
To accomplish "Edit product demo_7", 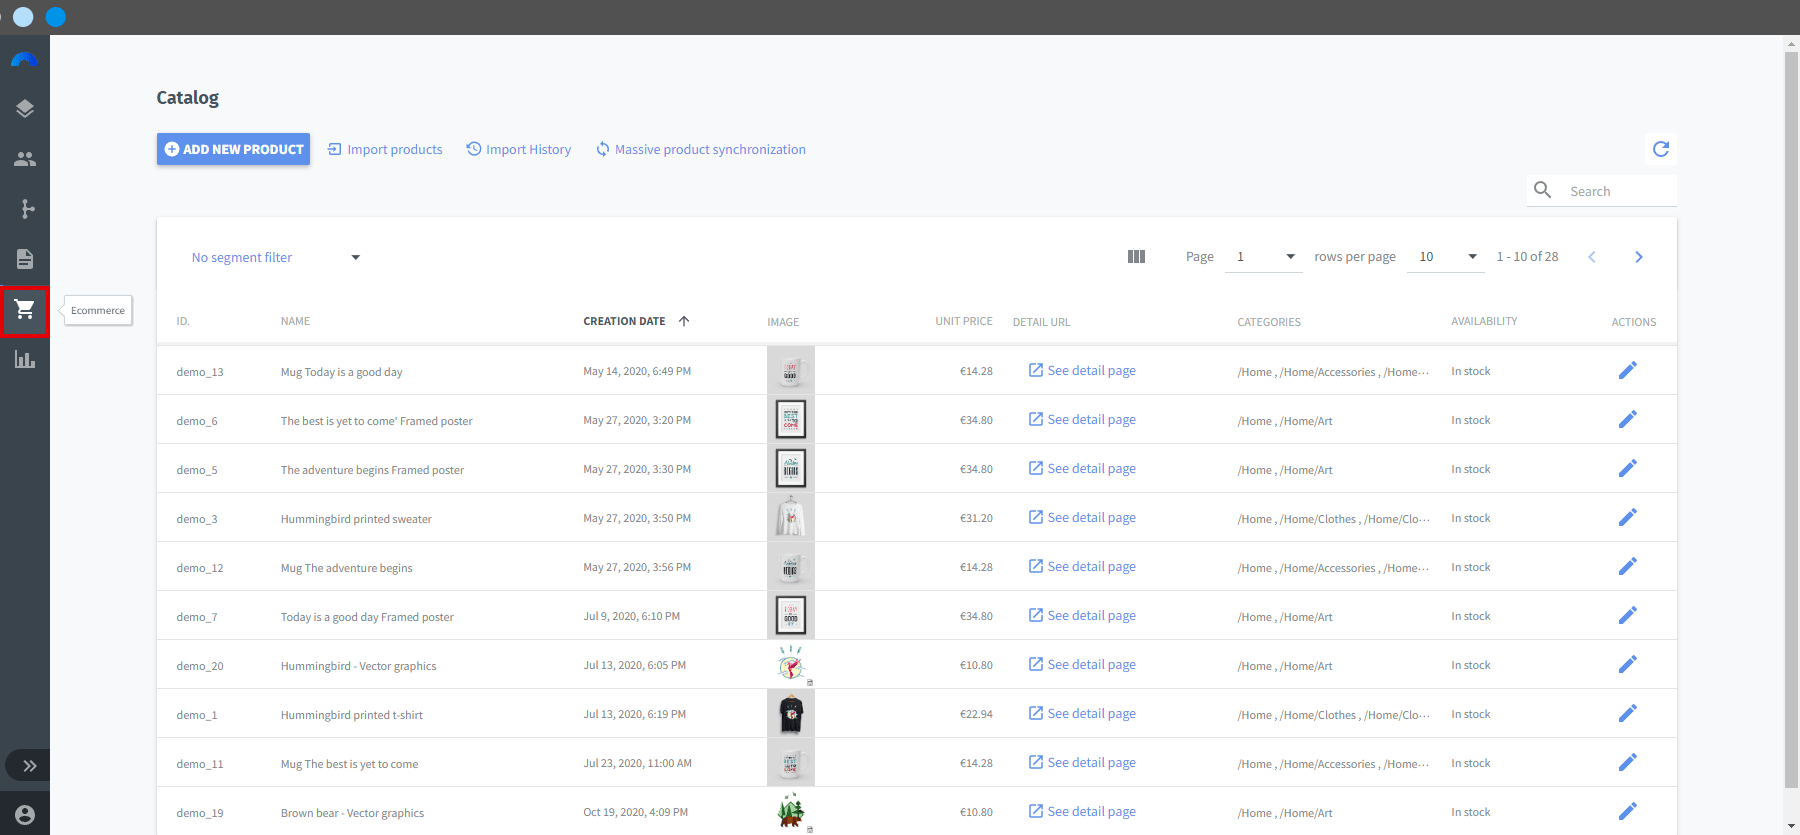I will click(1628, 615).
